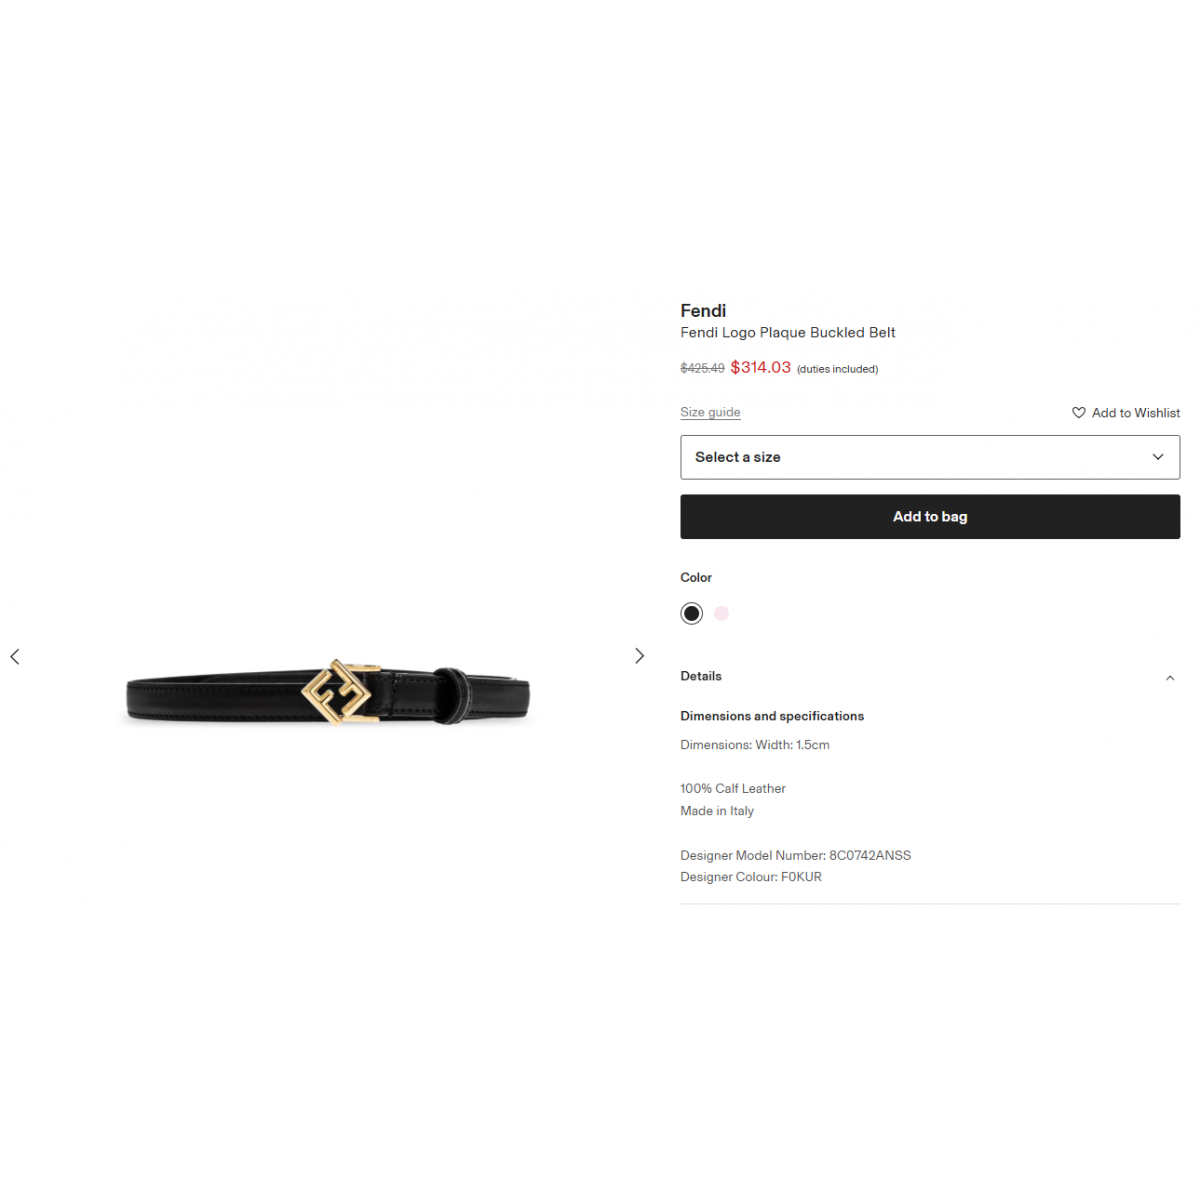Click the Details section heading
The height and width of the screenshot is (1200, 1200).
(x=701, y=676)
